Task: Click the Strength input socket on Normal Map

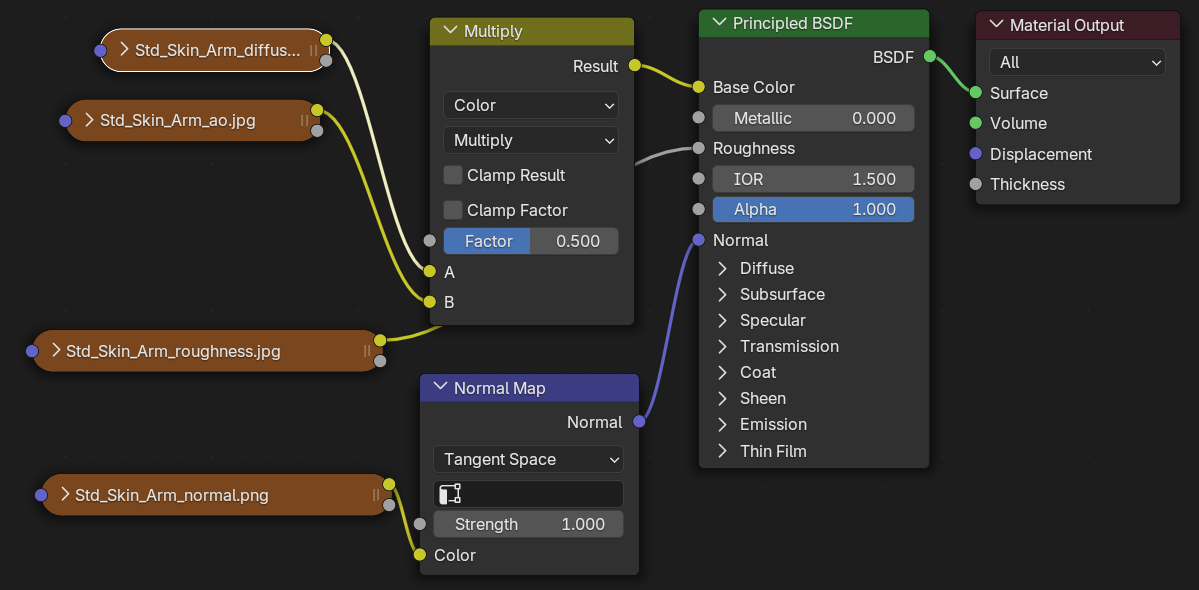Action: [419, 524]
